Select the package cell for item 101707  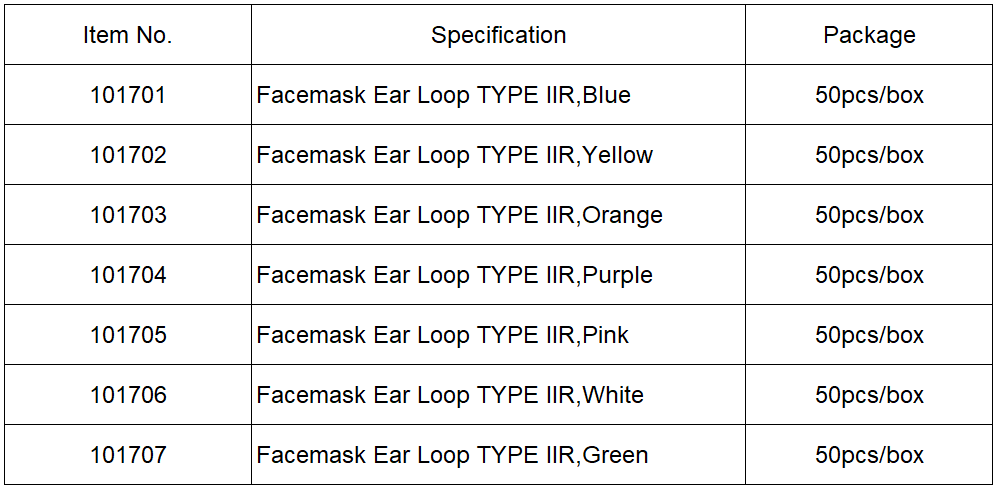coord(869,455)
